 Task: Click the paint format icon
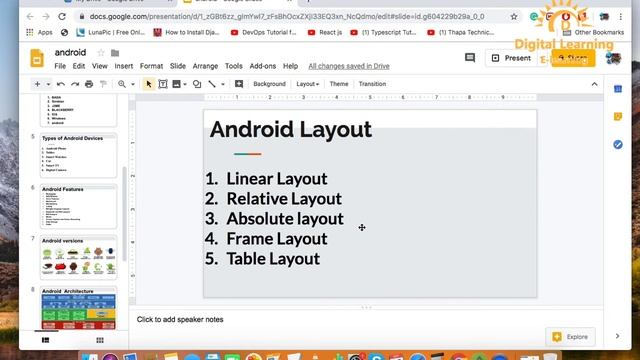103,84
